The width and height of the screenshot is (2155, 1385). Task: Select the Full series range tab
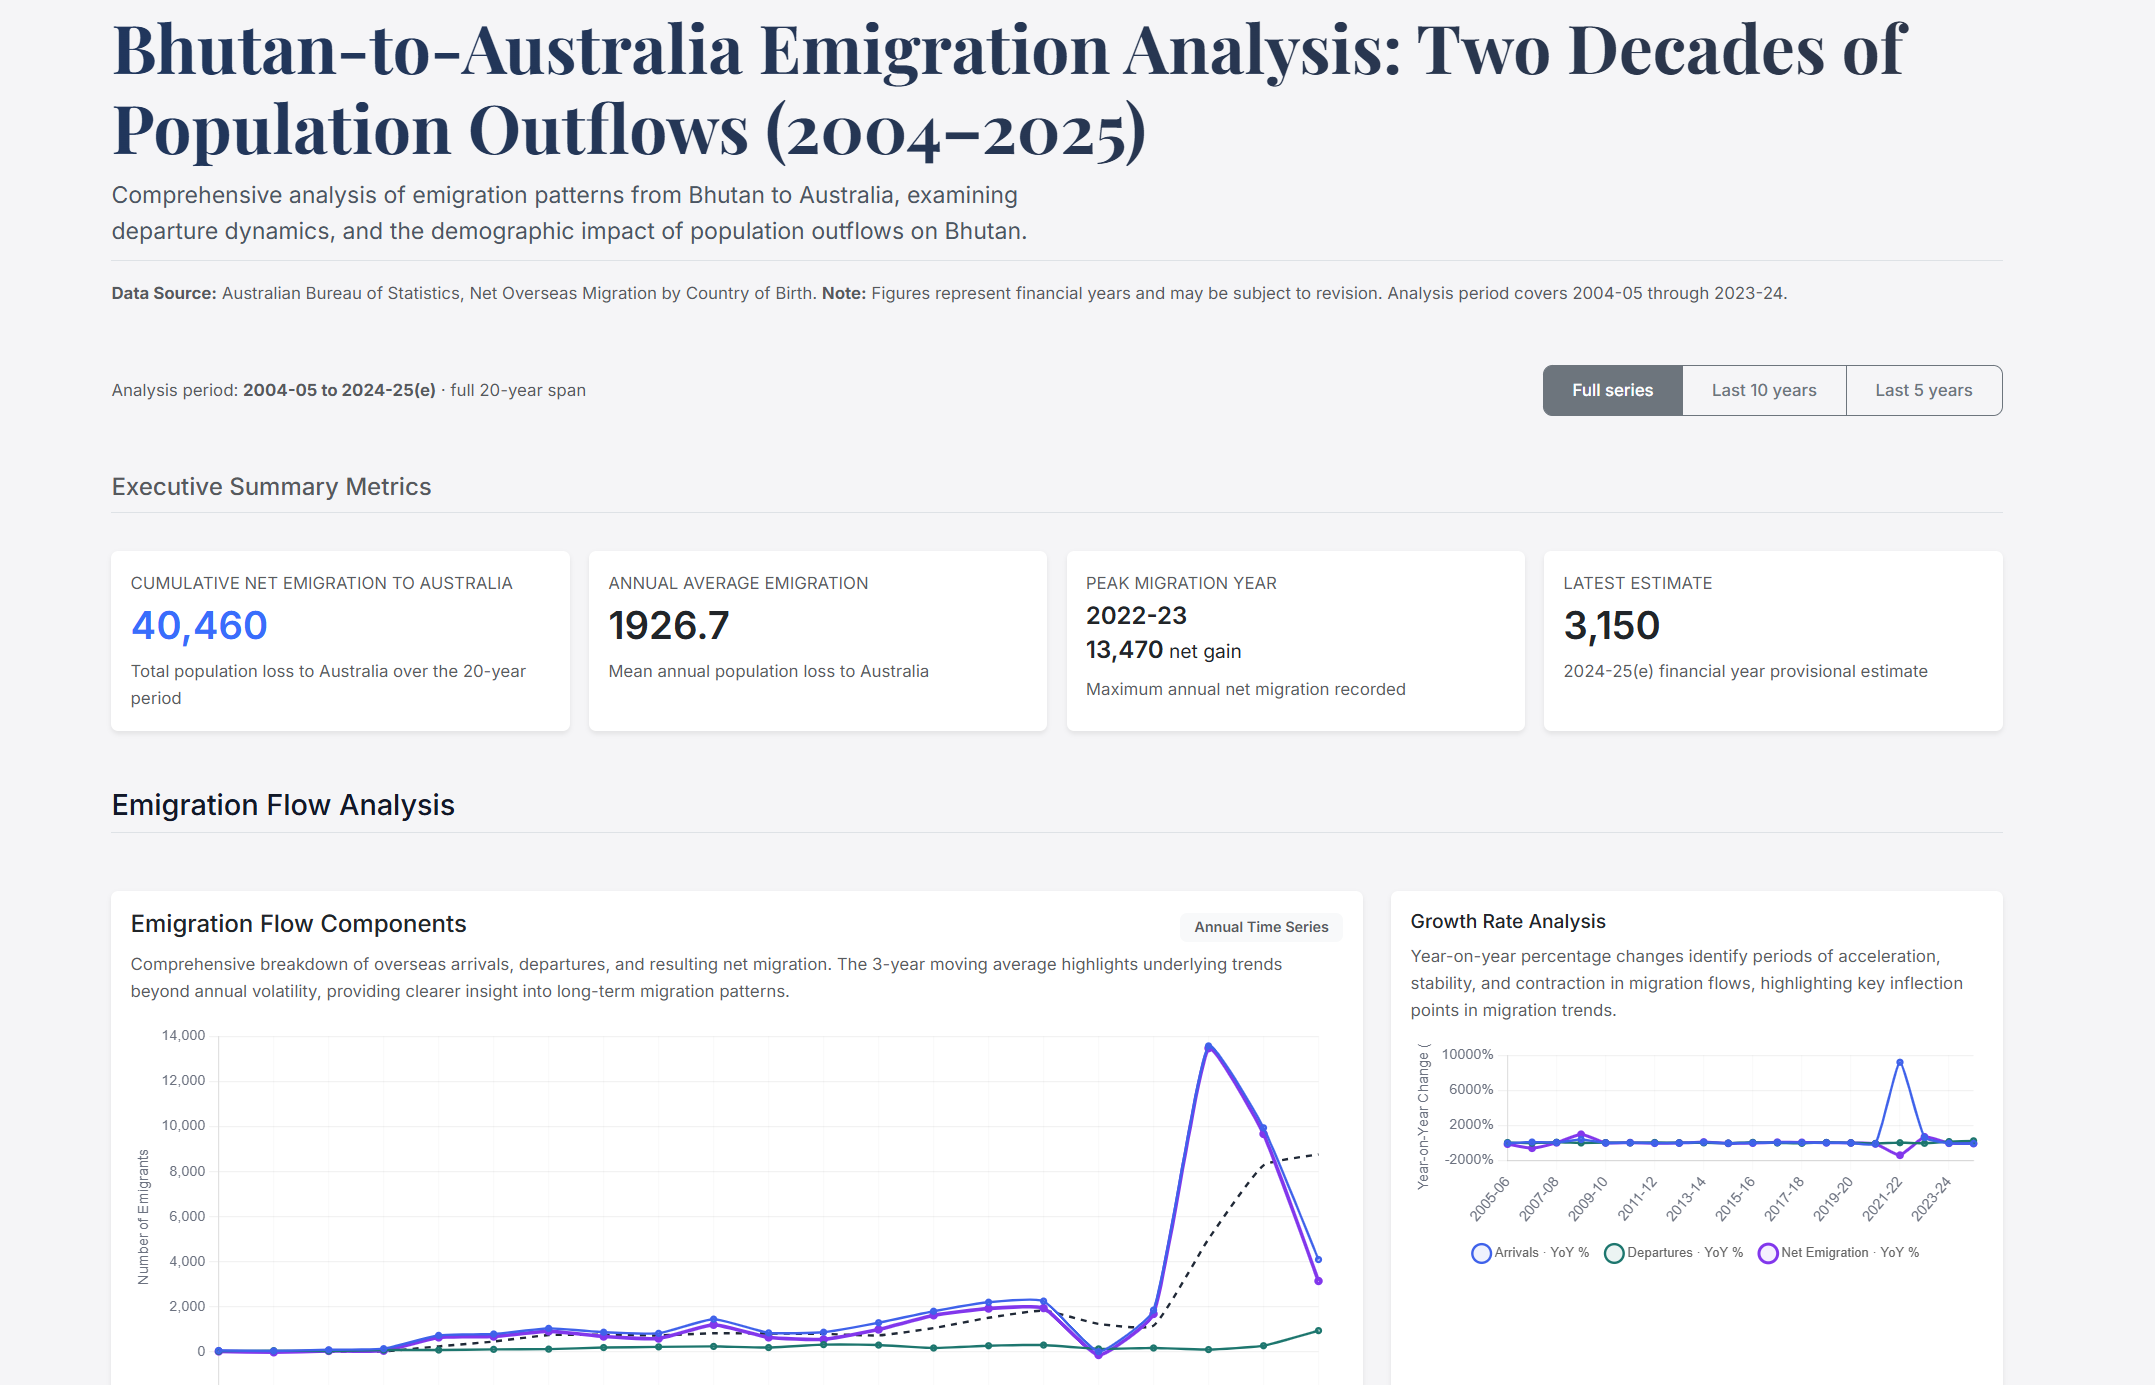point(1612,390)
